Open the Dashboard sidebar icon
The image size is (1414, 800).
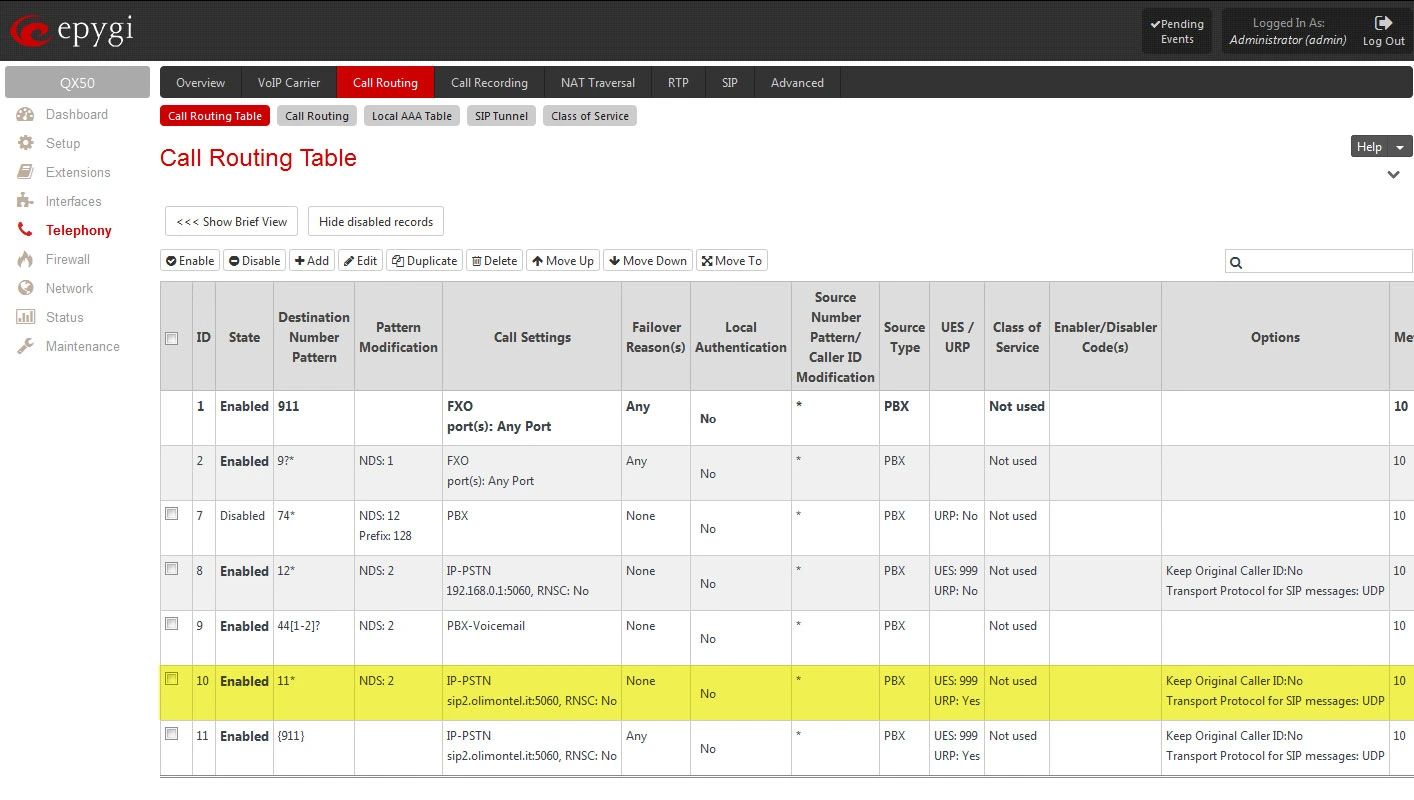tap(26, 114)
